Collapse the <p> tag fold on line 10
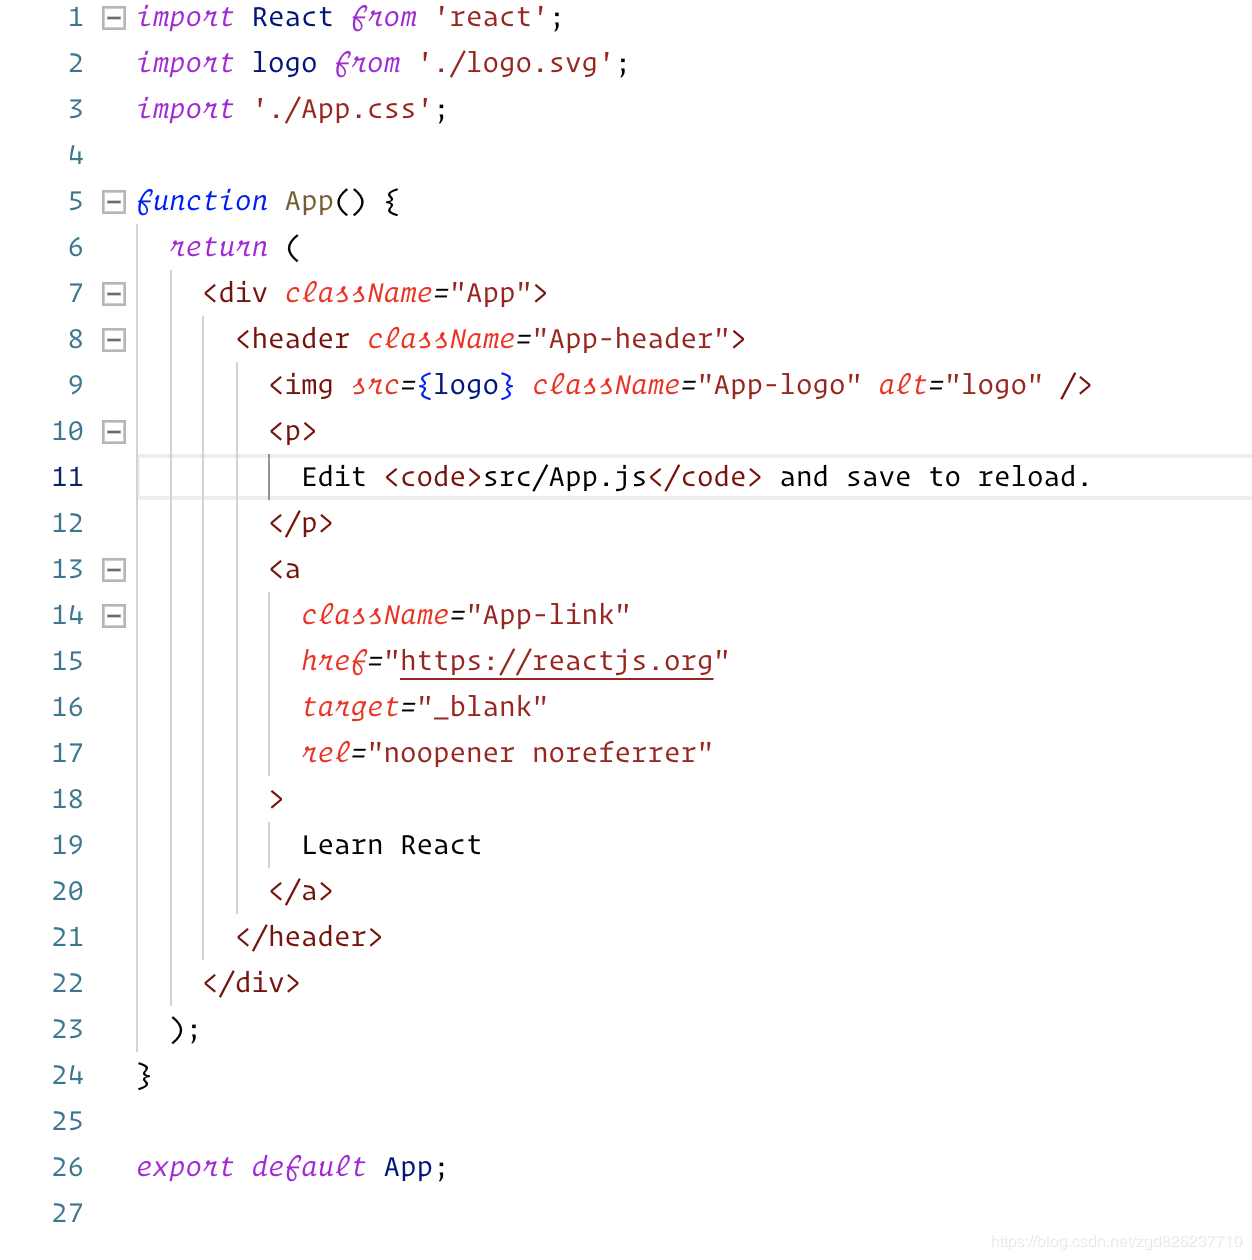The height and width of the screenshot is (1260, 1252). 114,432
